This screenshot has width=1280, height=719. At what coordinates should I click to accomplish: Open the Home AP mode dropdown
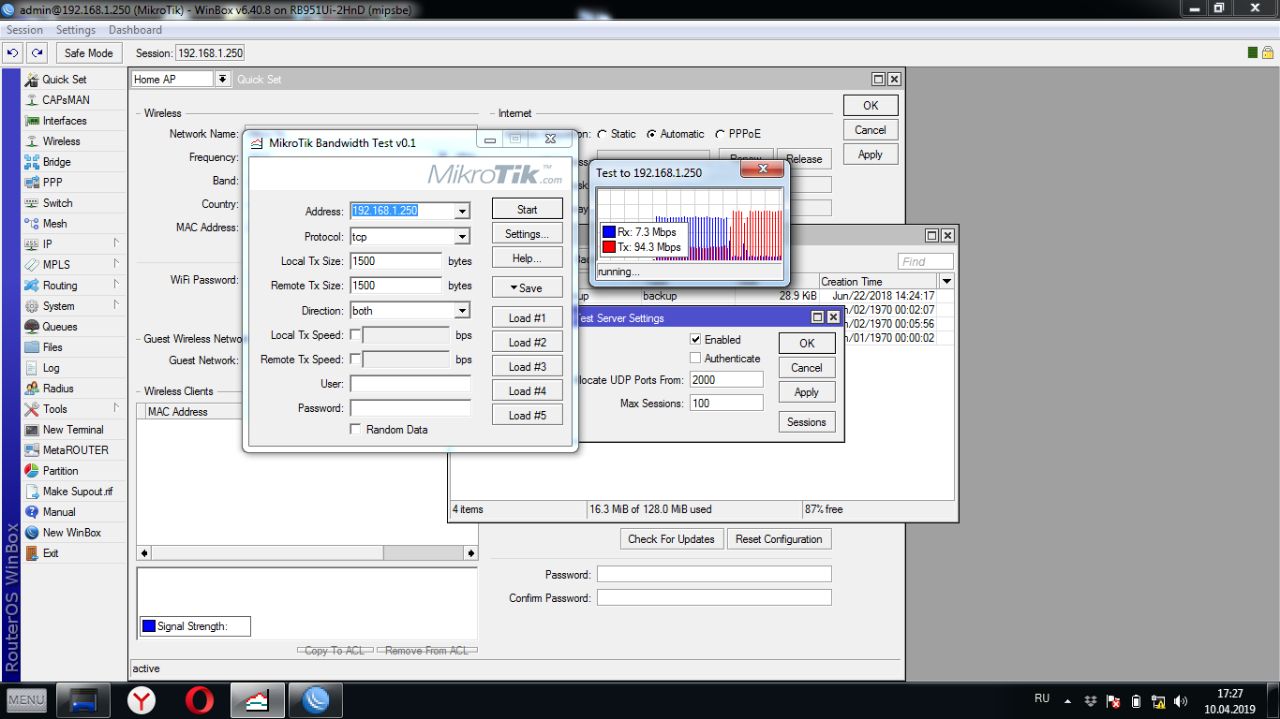pyautogui.click(x=222, y=79)
